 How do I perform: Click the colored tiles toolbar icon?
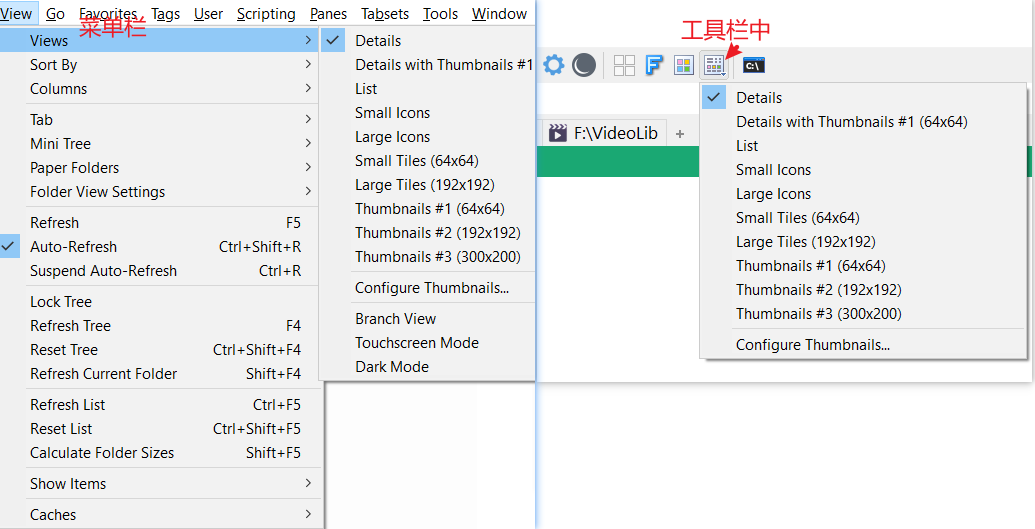coord(683,65)
